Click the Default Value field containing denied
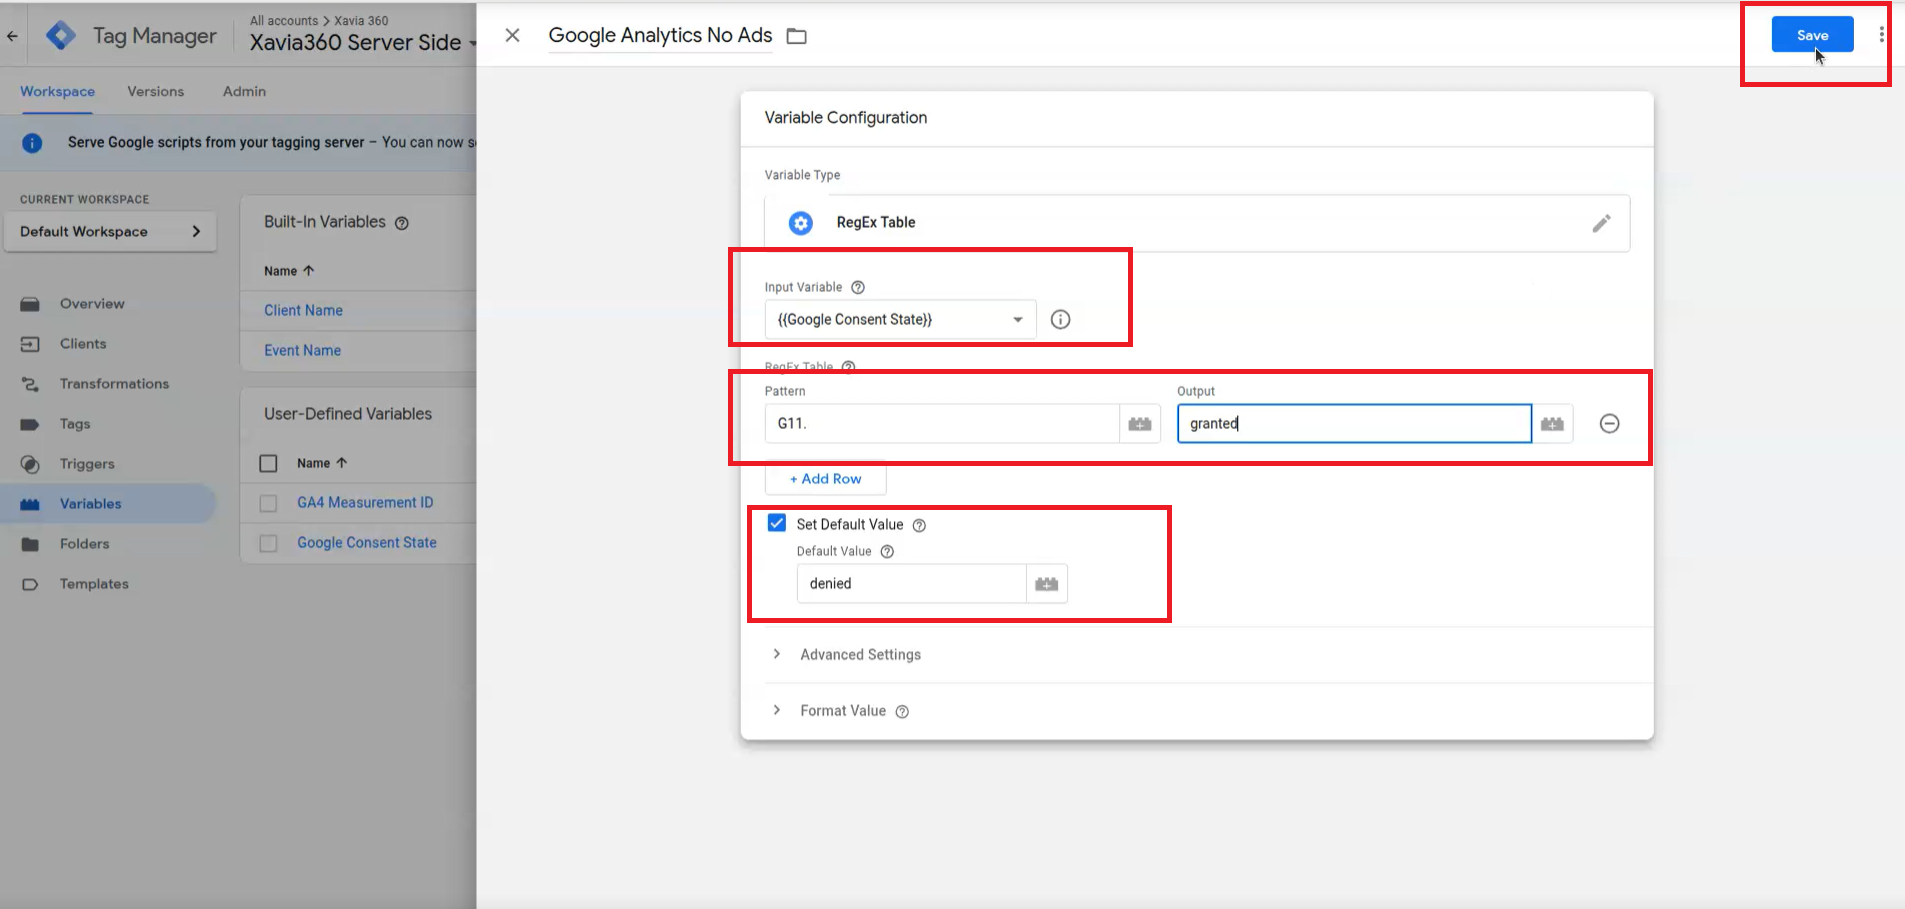This screenshot has width=1905, height=909. pos(911,583)
